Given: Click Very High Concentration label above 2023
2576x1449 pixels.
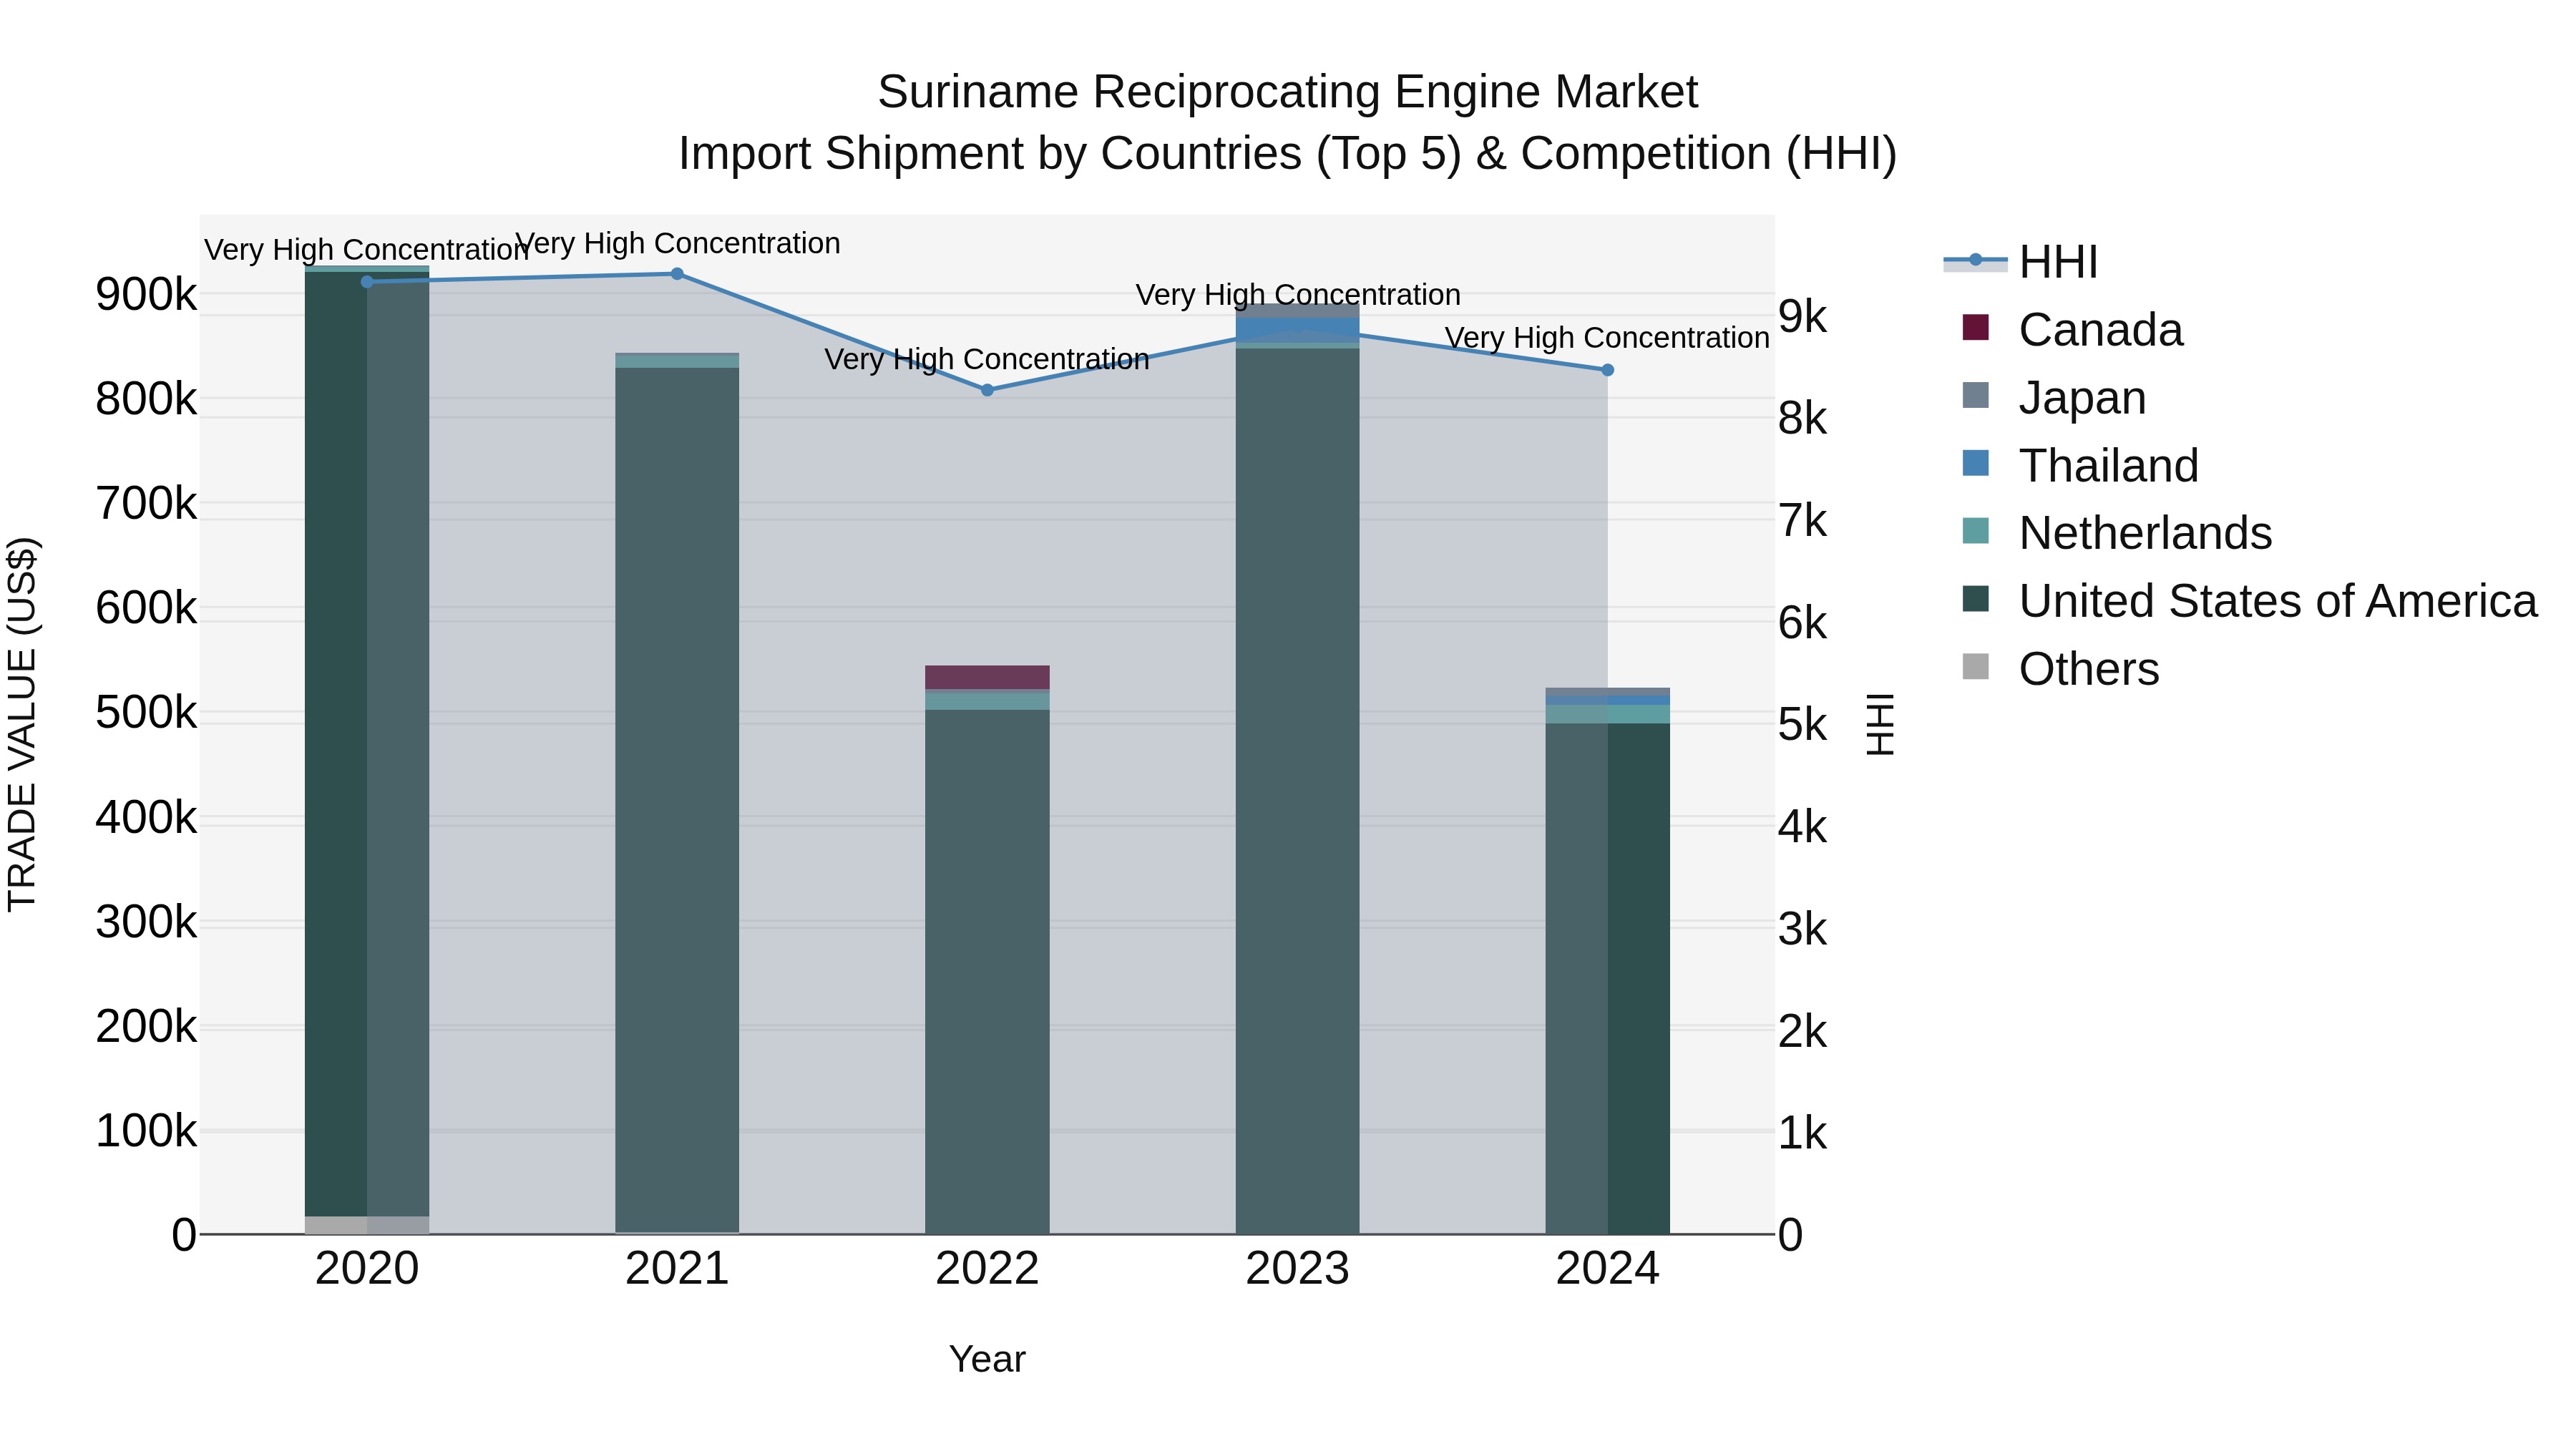Looking at the screenshot, I should click(x=1298, y=295).
